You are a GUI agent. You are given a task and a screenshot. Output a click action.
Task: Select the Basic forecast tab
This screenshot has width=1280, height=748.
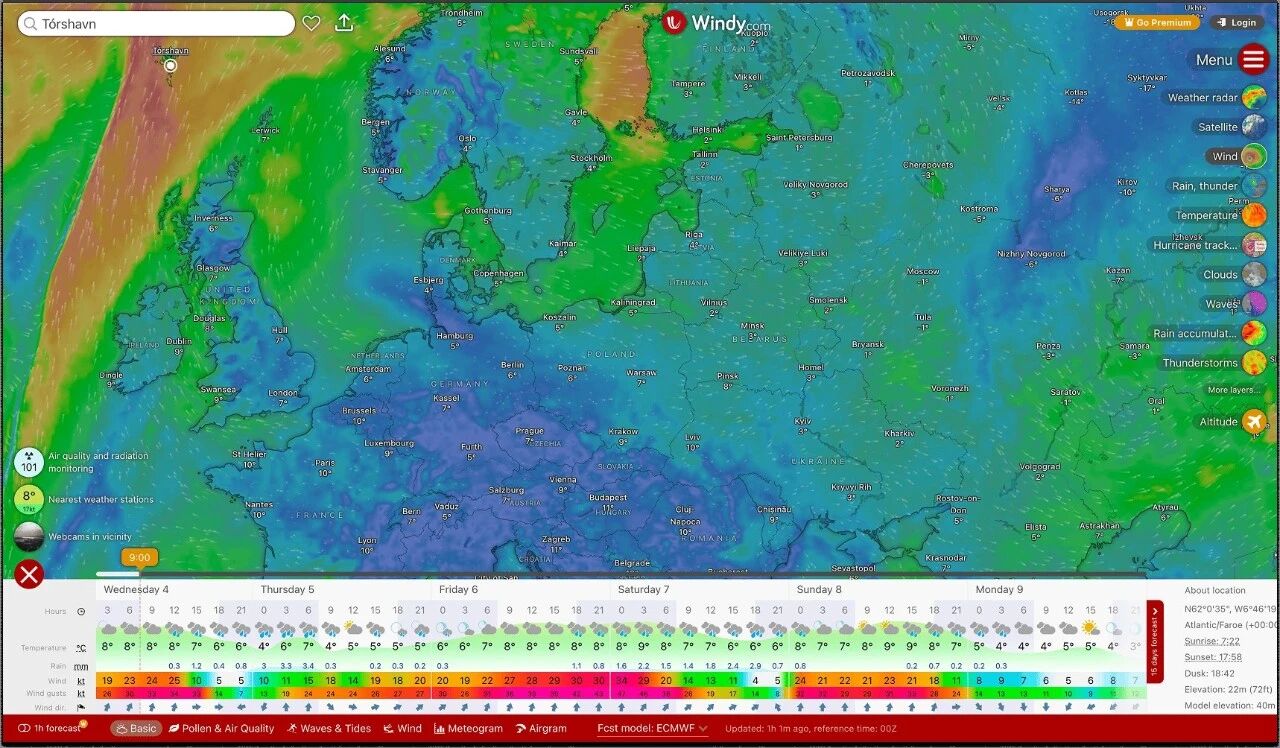pos(136,728)
